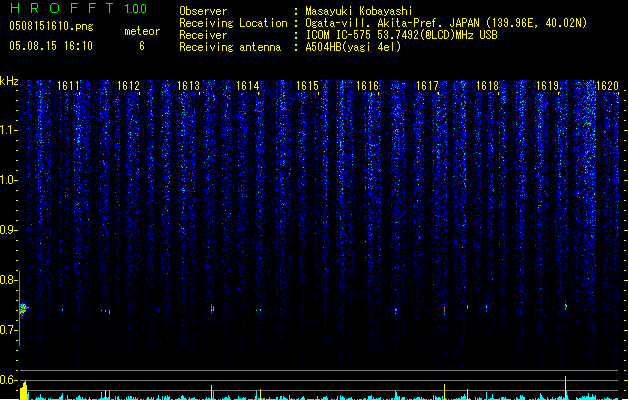Click the 1617 time marker
Screen dimensions: 629x400
[428, 86]
